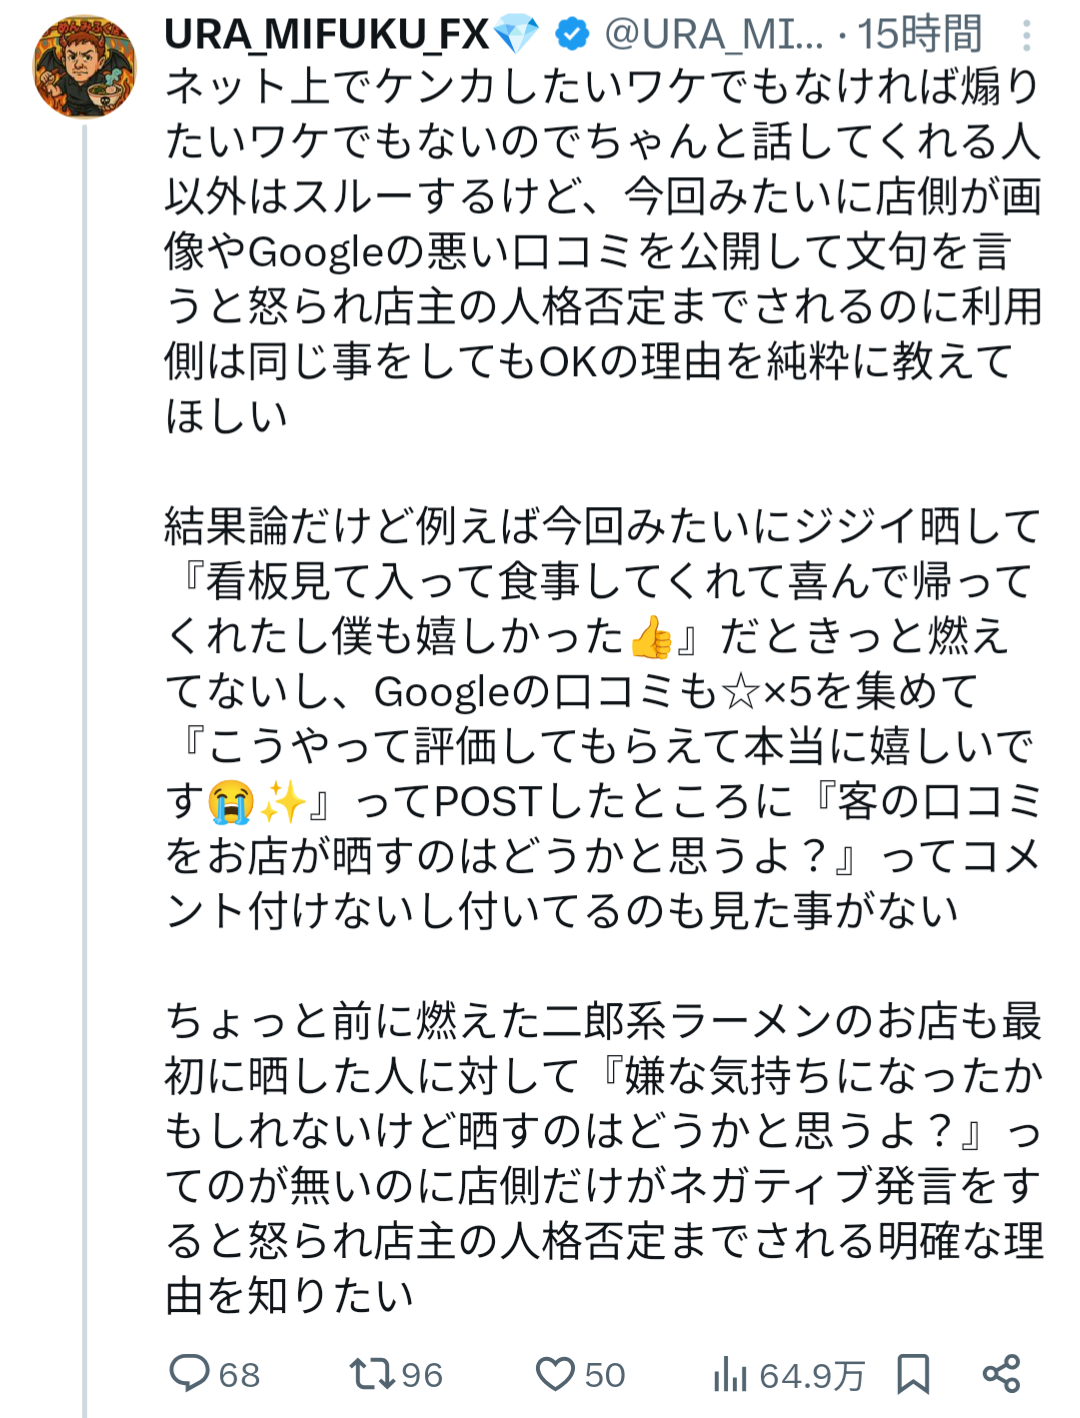Click the paragraph starting with ちょっと前に燃えた

point(604,1158)
